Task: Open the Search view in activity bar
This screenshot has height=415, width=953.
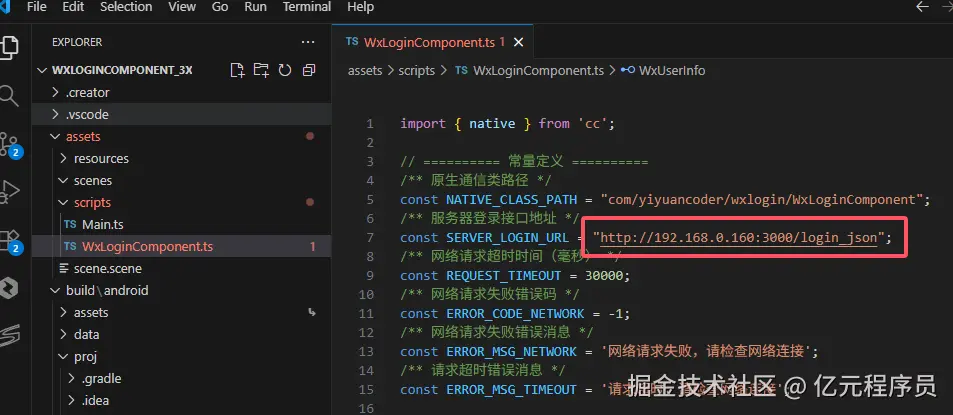Action: (9, 96)
